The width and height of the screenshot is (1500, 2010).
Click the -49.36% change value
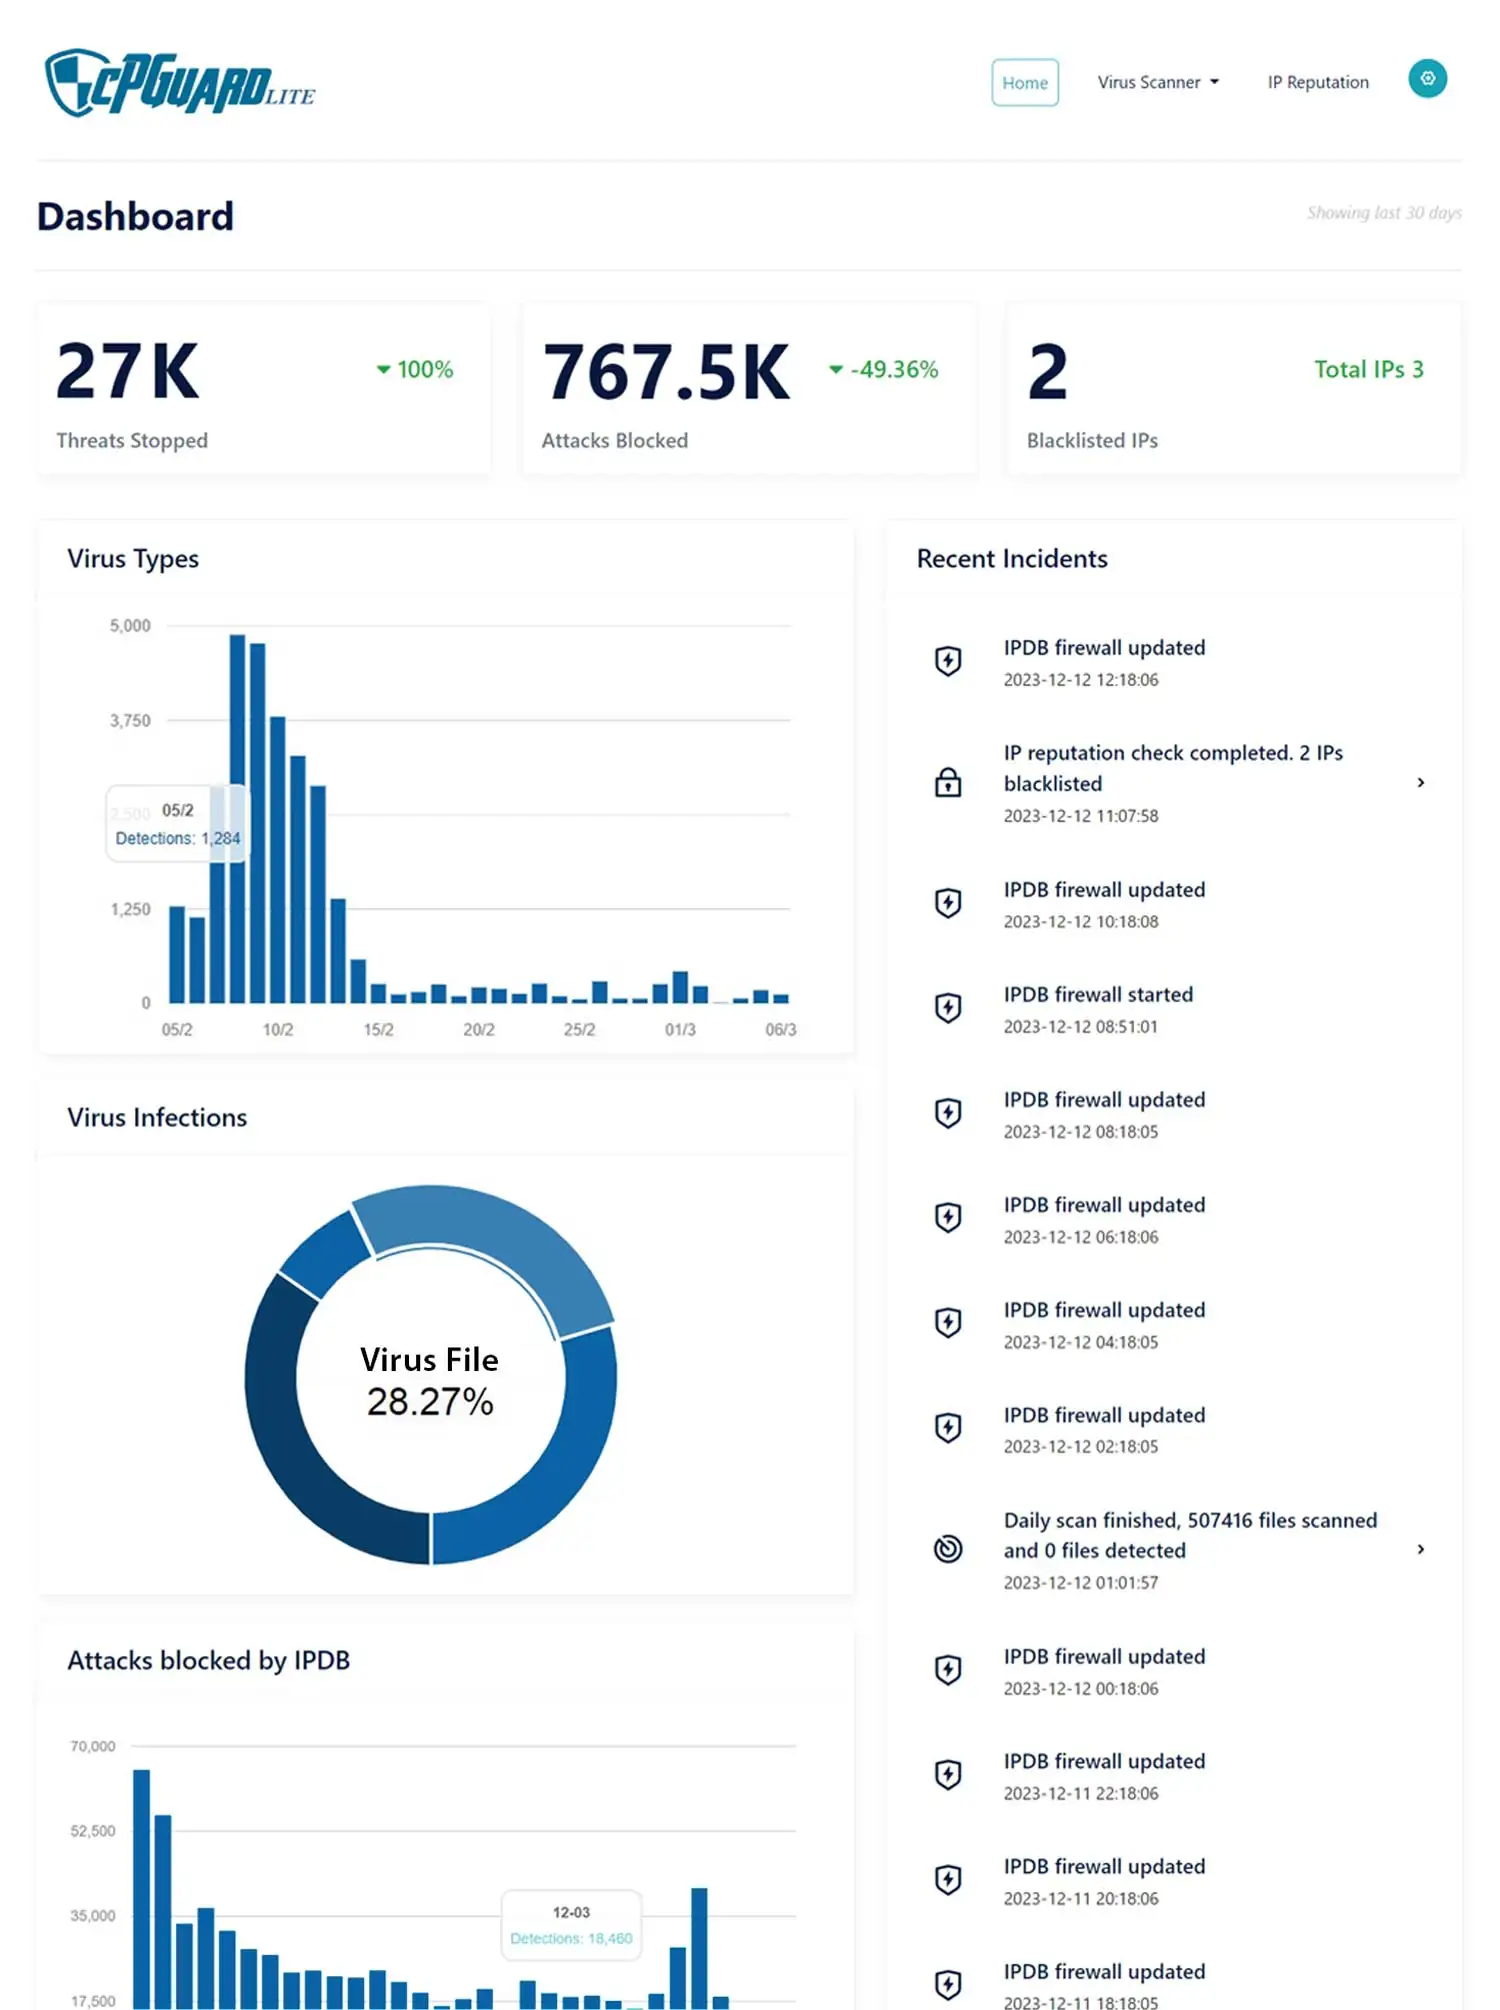point(894,369)
